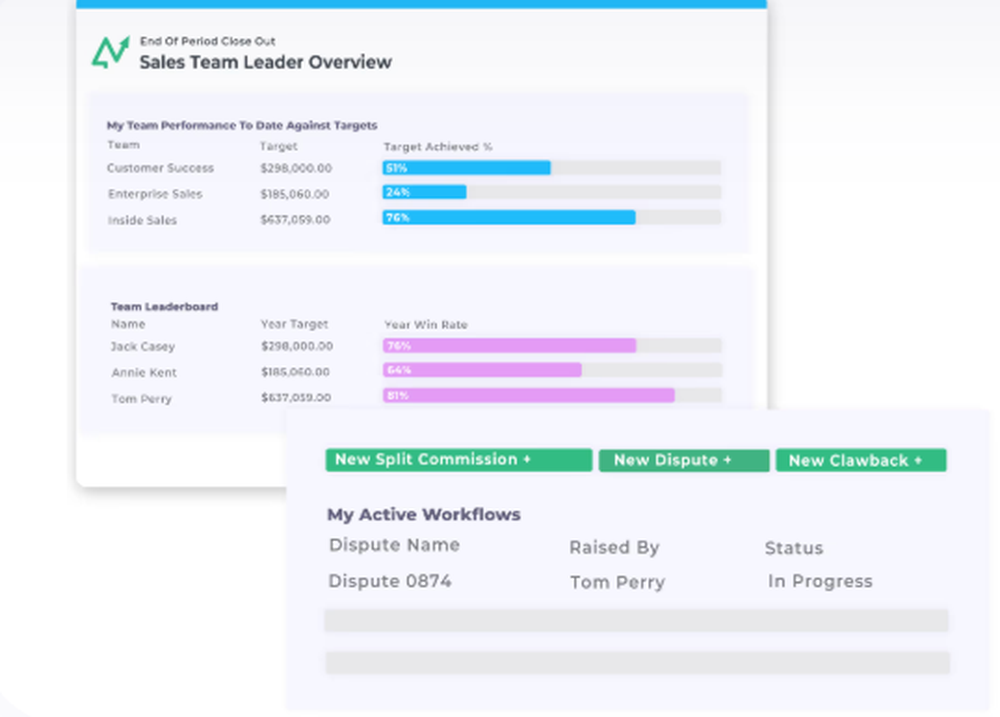This screenshot has width=1000, height=717.
Task: Click the New Dispute + button
Action: tap(683, 460)
